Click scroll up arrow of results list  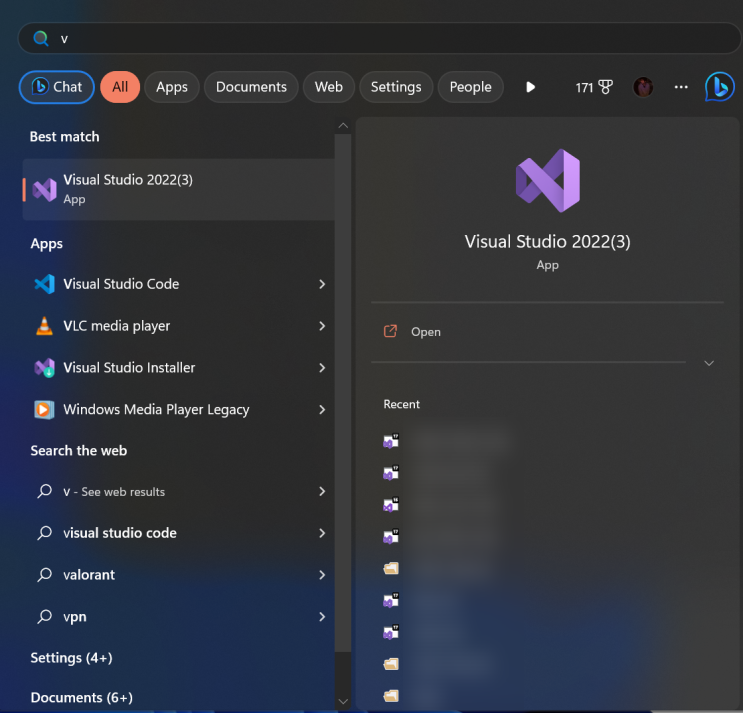point(343,126)
